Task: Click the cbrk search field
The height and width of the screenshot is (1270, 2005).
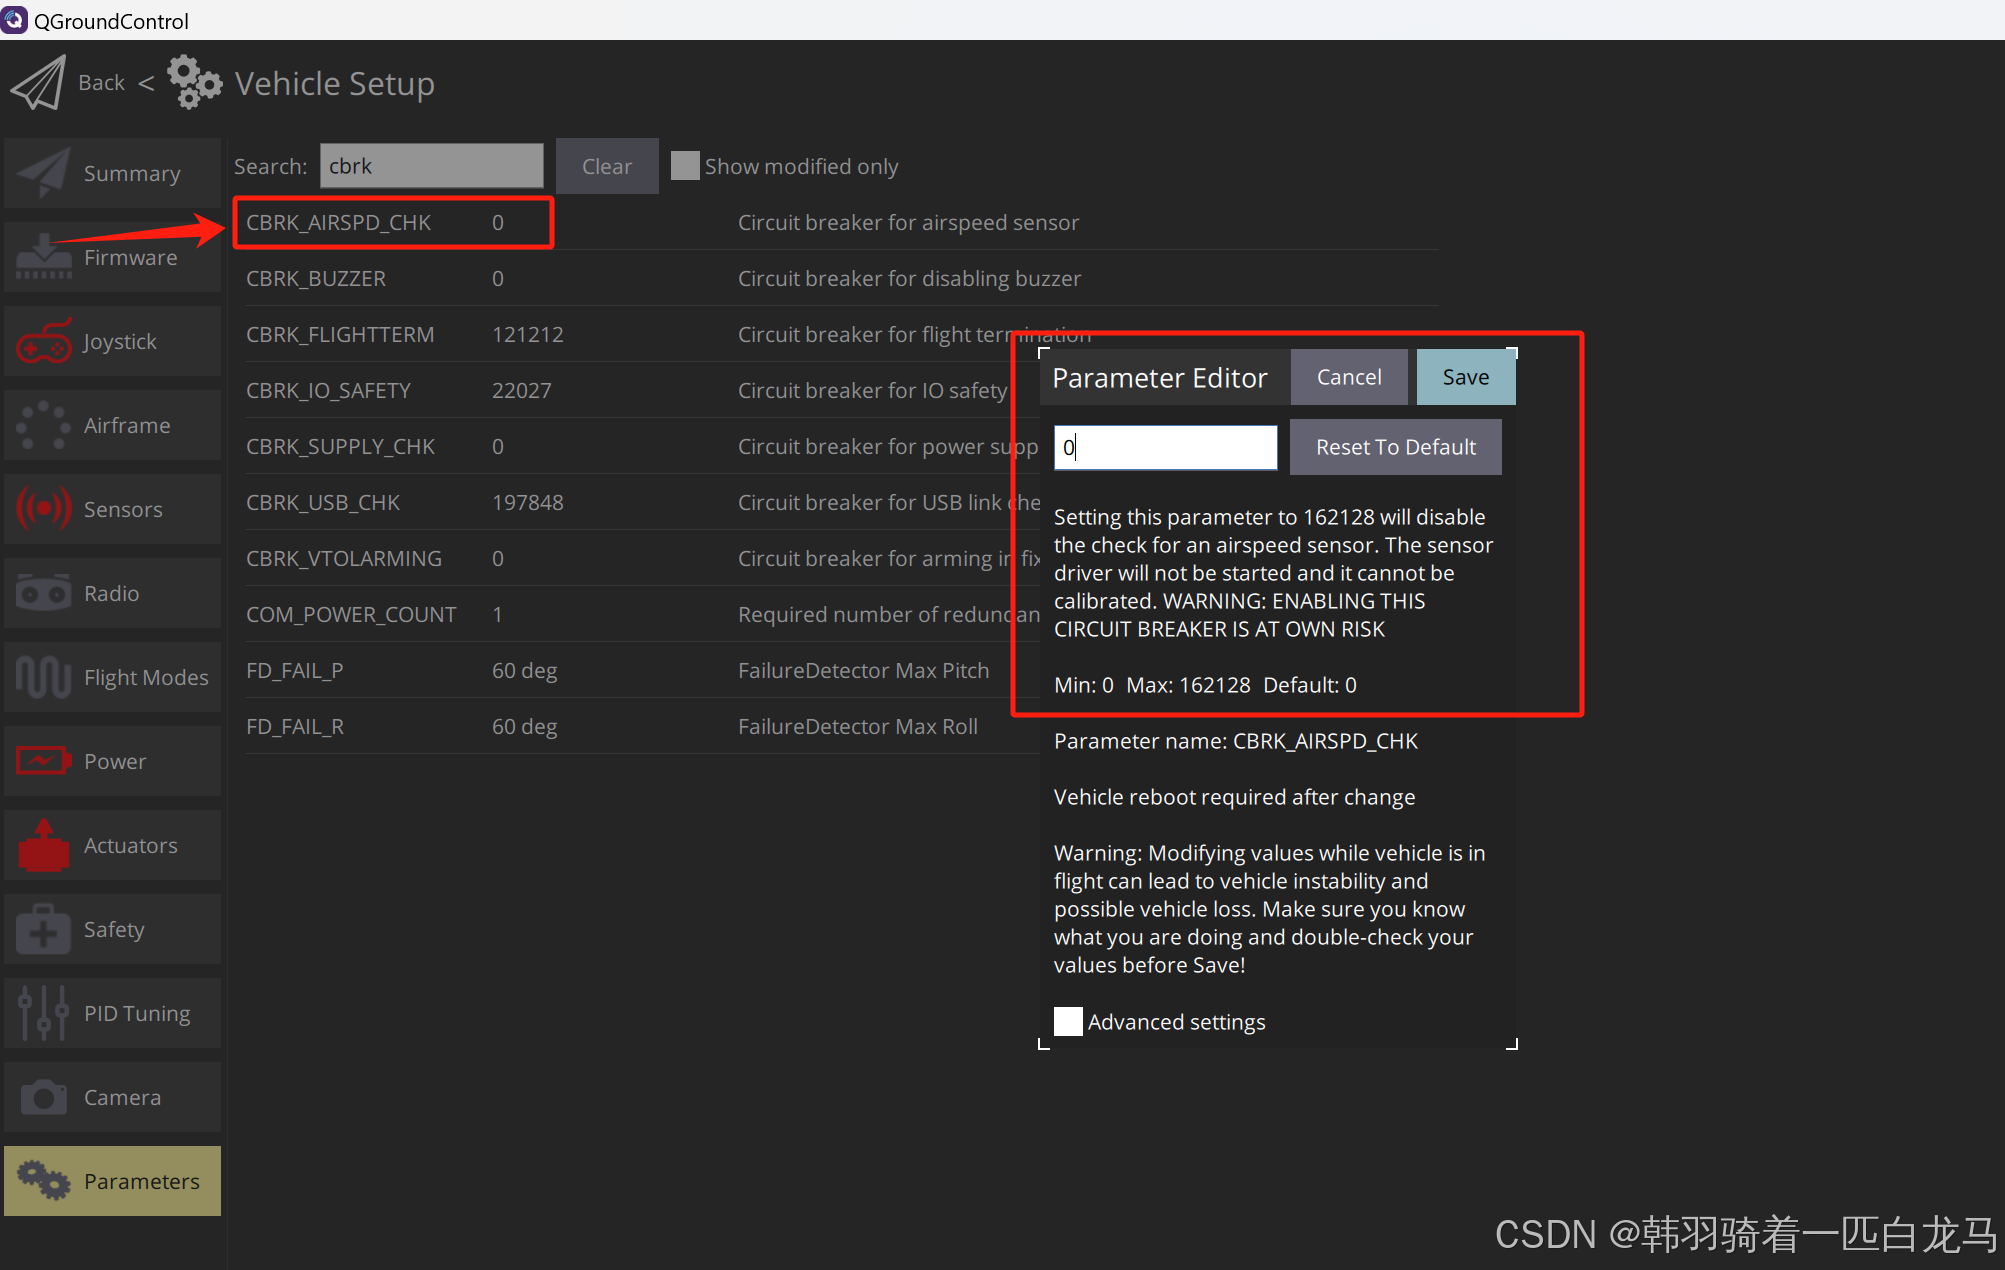Action: (431, 166)
